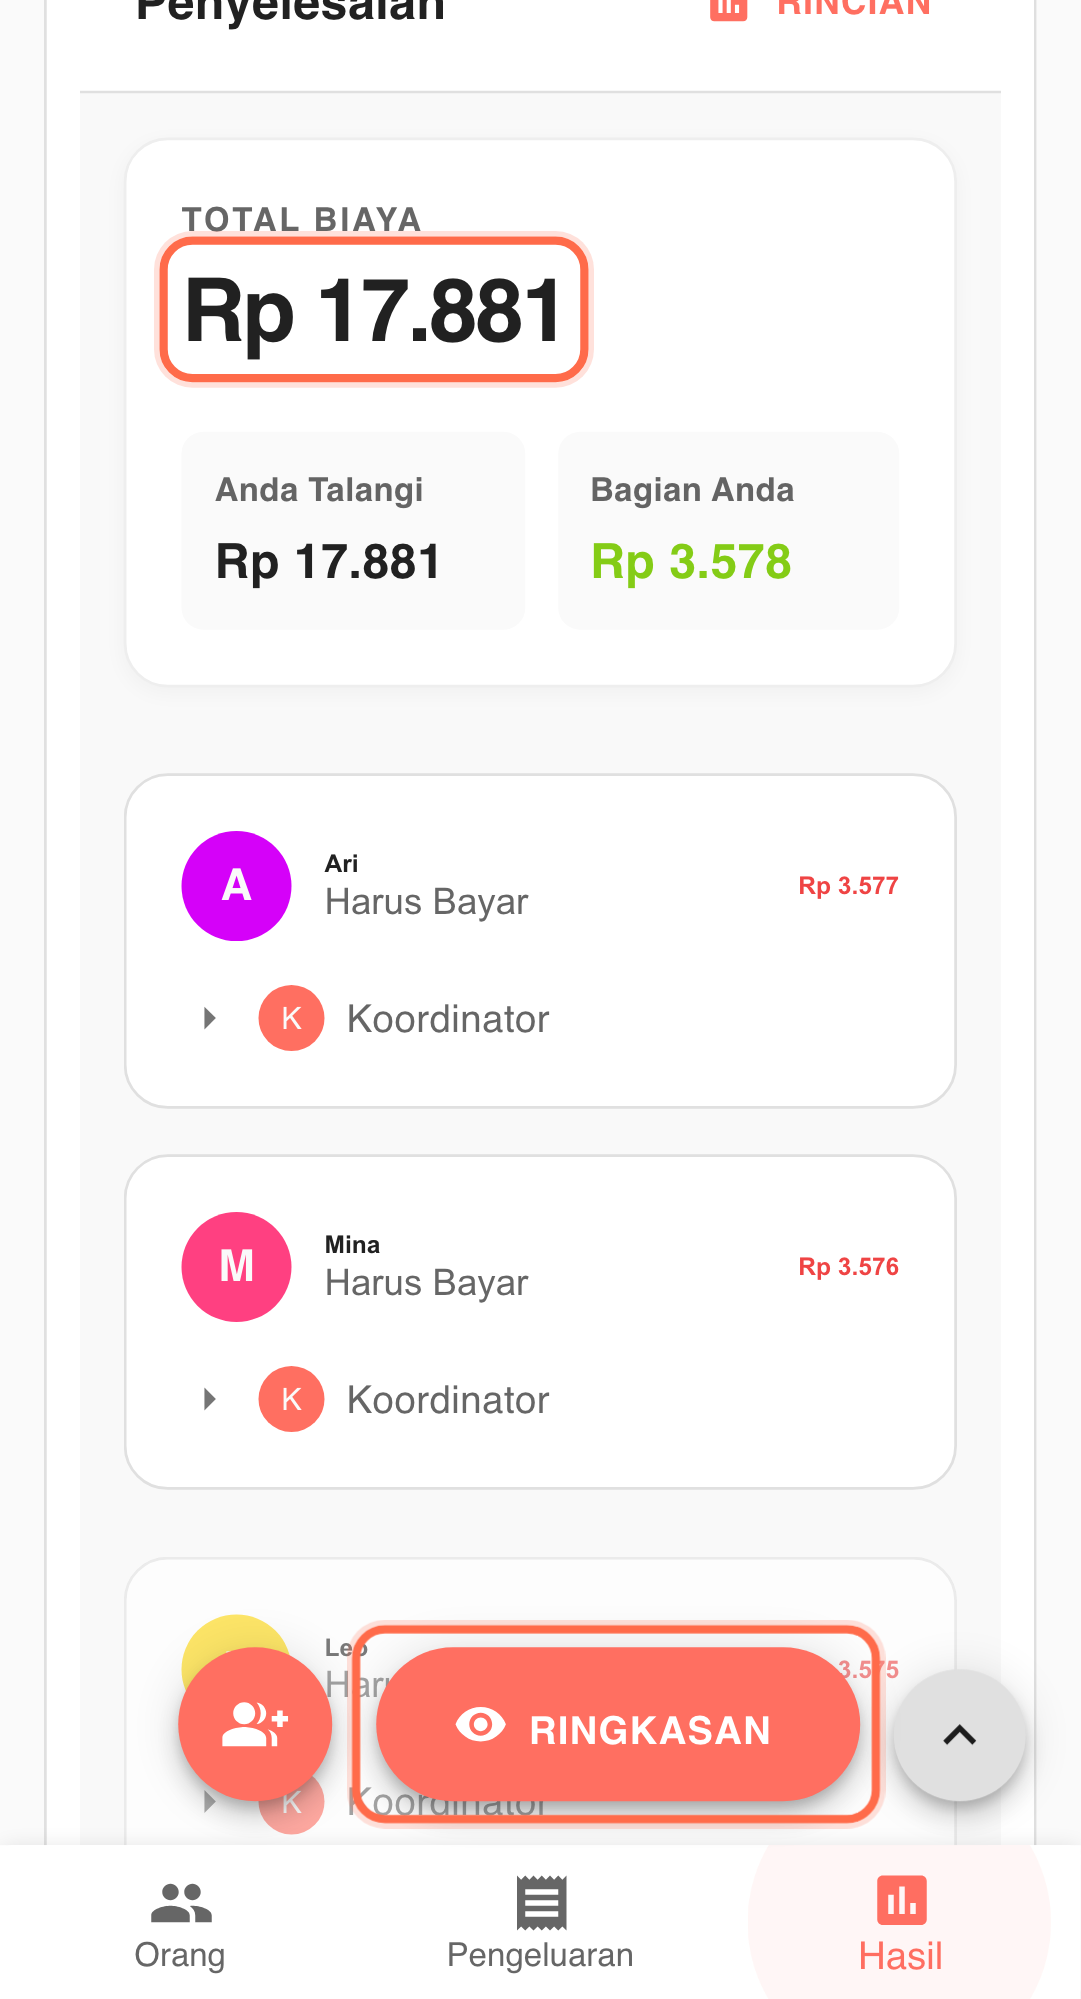Expand Ari's Koordinator payment row
1081x1999 pixels.
[x=210, y=1019]
